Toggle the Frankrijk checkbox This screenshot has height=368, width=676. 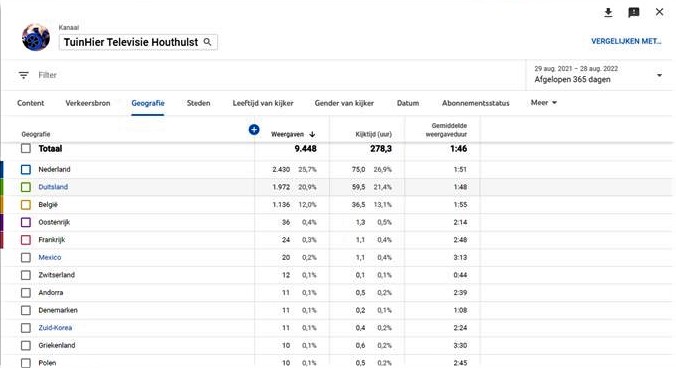pos(26,240)
